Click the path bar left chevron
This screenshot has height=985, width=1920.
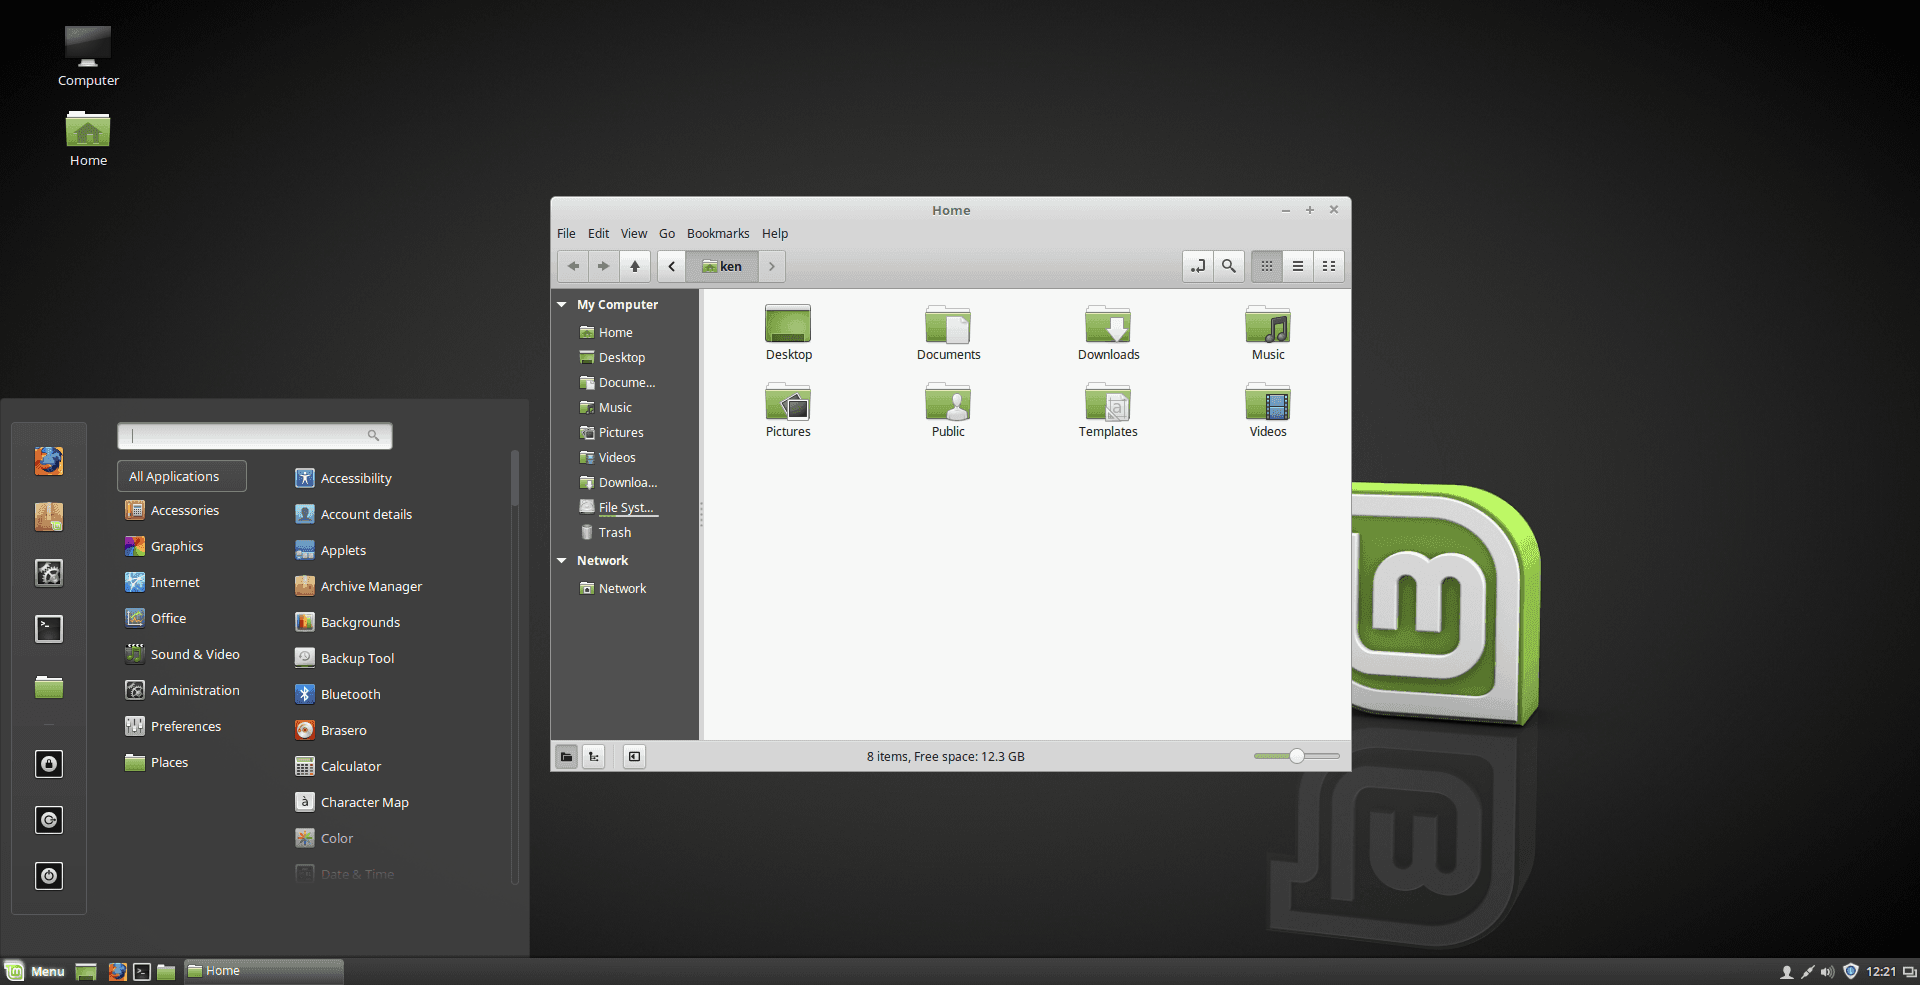(x=672, y=266)
